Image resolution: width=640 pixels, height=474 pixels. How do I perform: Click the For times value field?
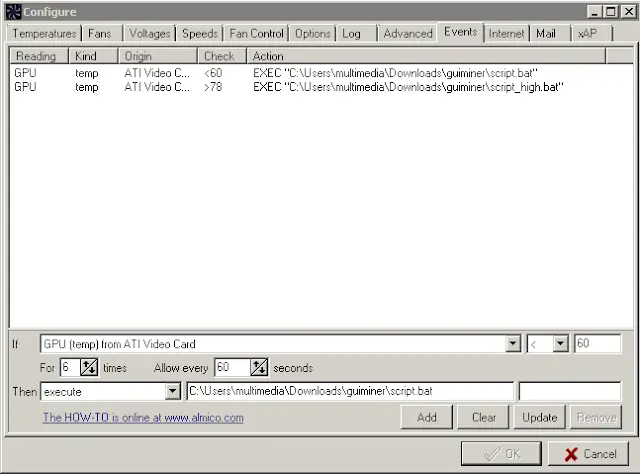70,367
